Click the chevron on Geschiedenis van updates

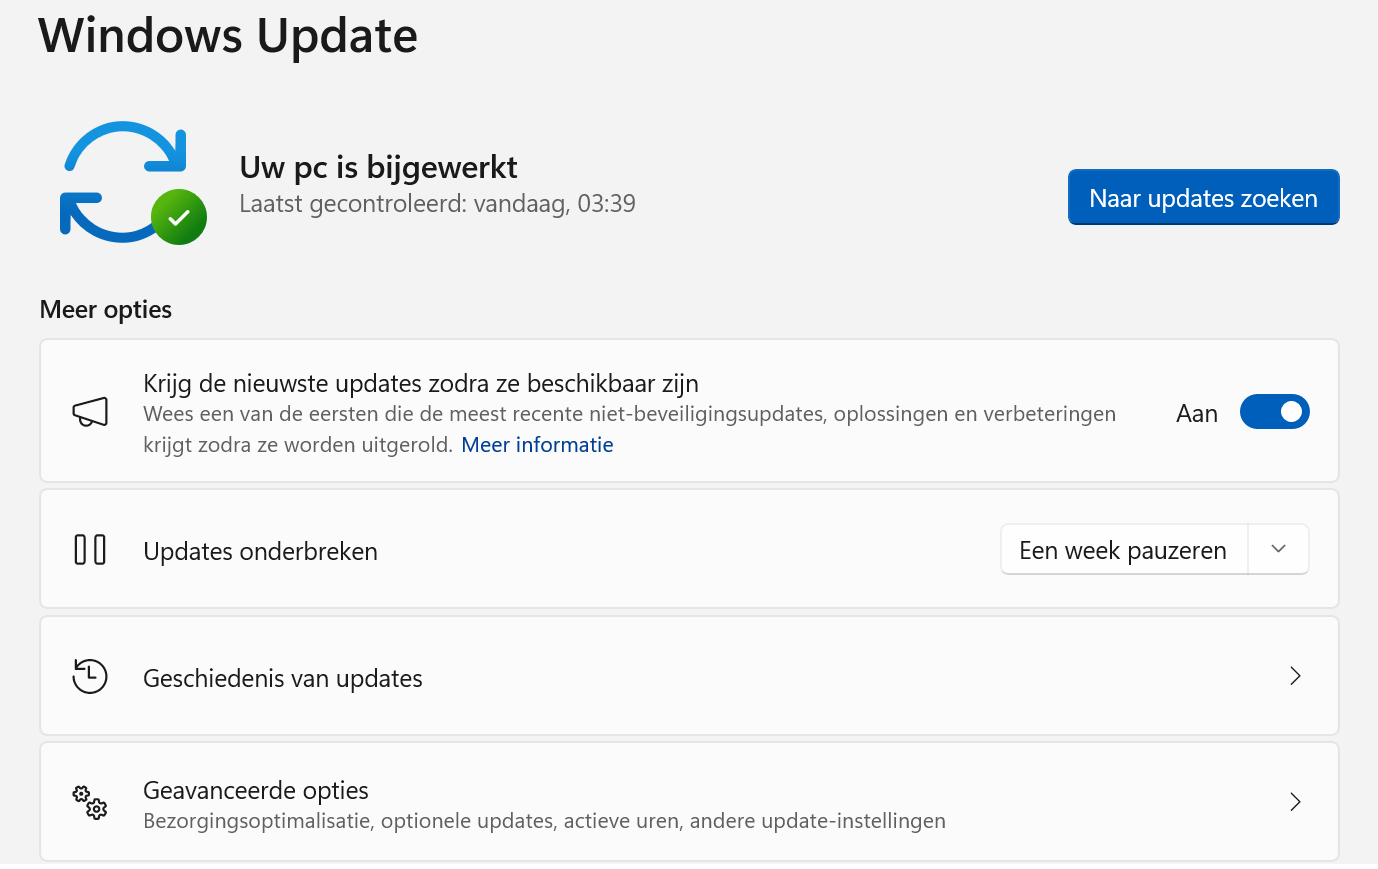(1295, 676)
